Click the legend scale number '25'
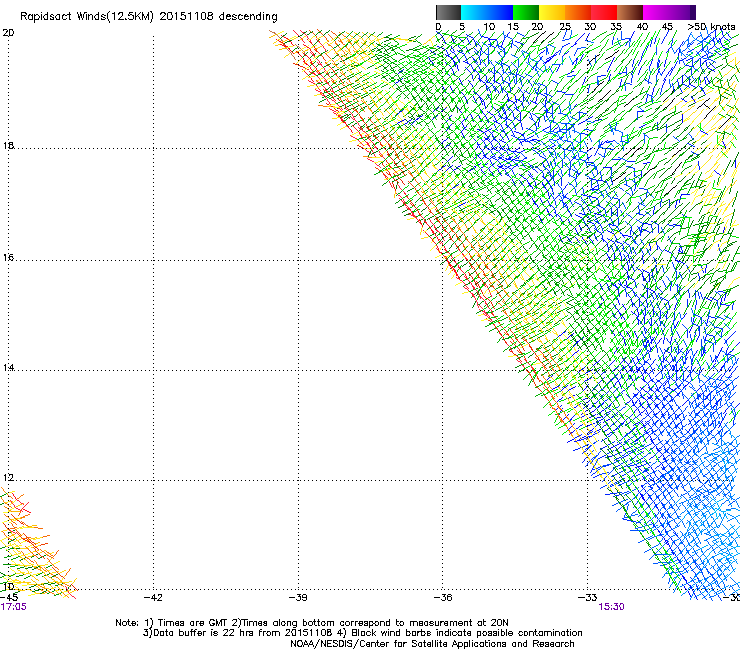The image size is (740, 650). [x=565, y=27]
